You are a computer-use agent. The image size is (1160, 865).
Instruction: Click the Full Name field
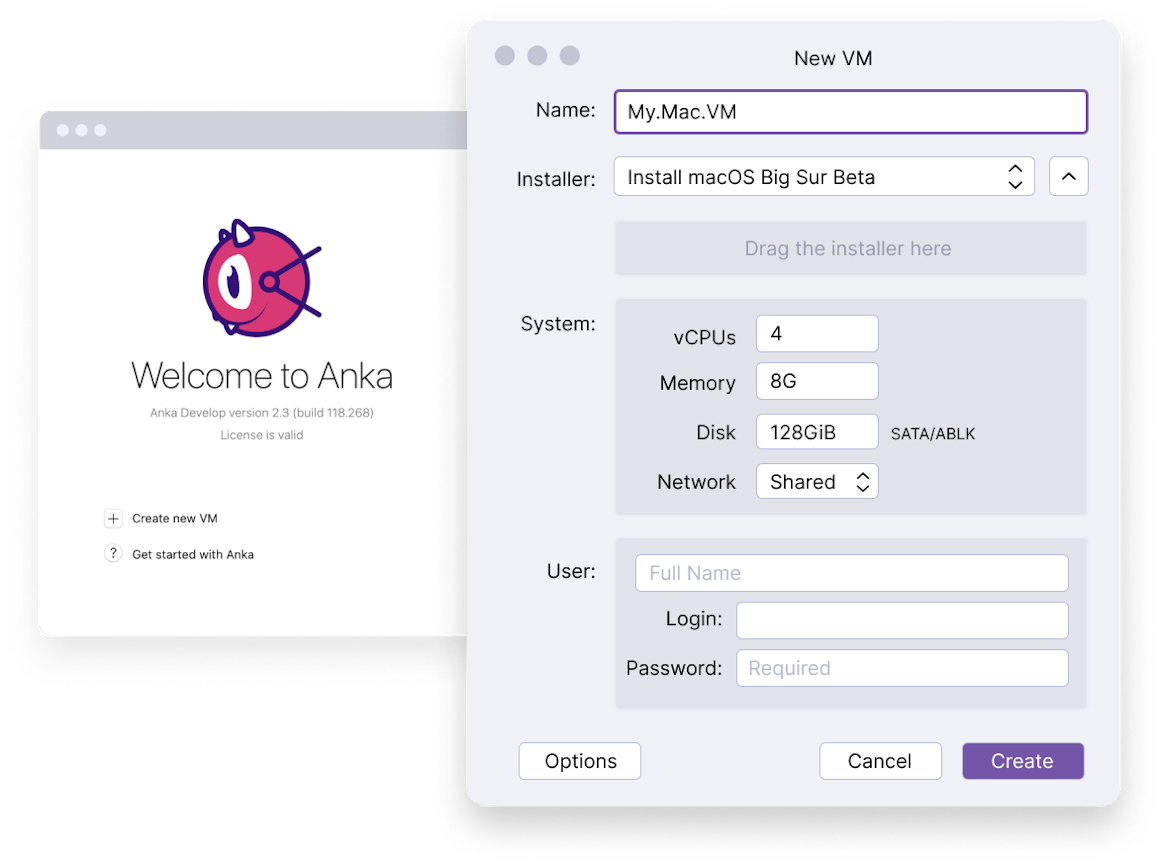coord(852,573)
